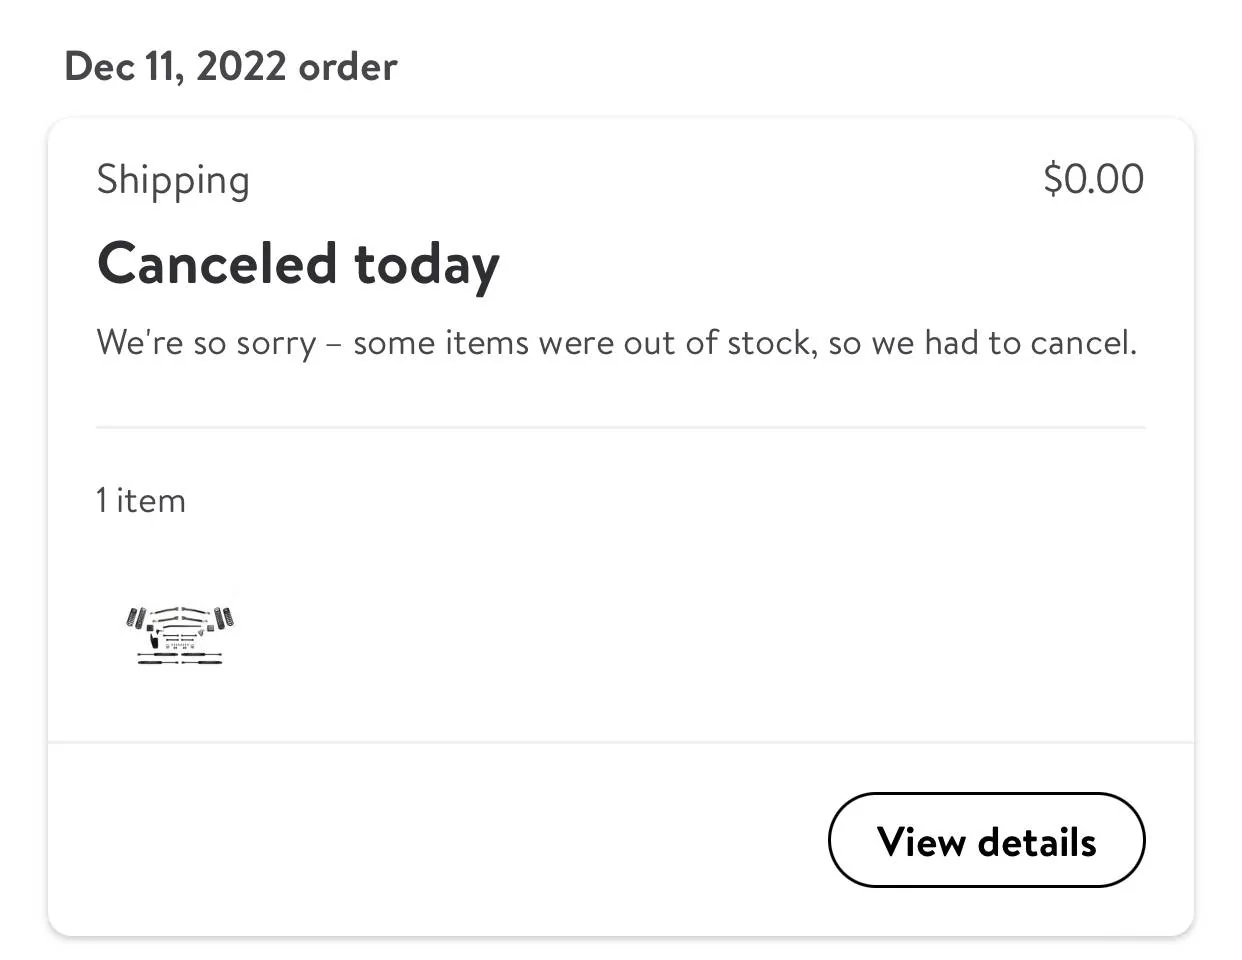Click the out of stock cancellation message
The height and width of the screenshot is (960, 1242).
(617, 343)
